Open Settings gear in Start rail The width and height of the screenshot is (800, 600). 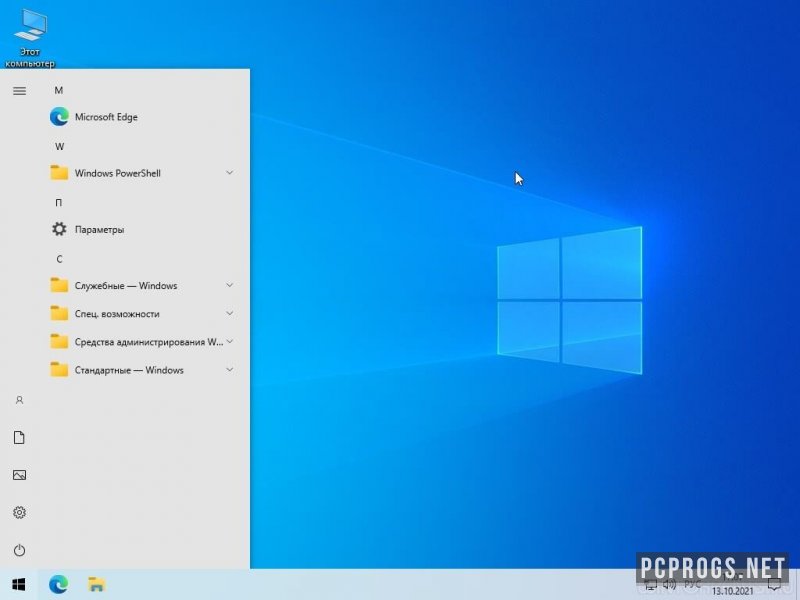coord(19,512)
